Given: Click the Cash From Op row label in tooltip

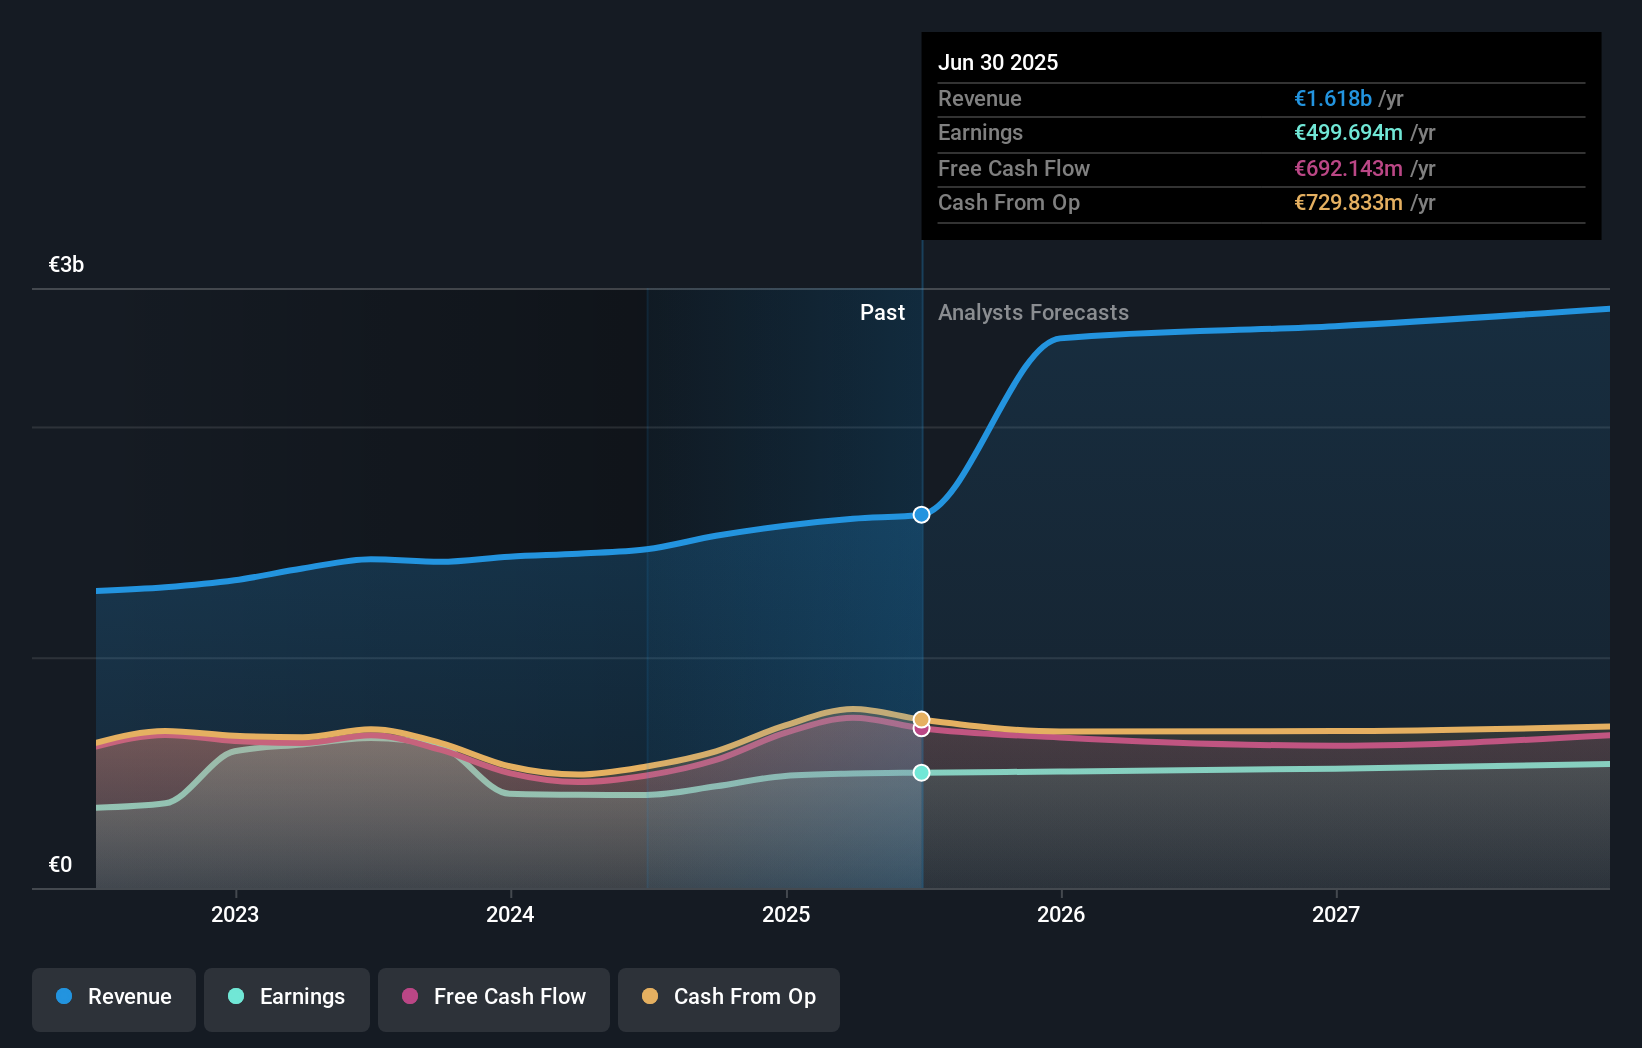Looking at the screenshot, I should 1009,202.
